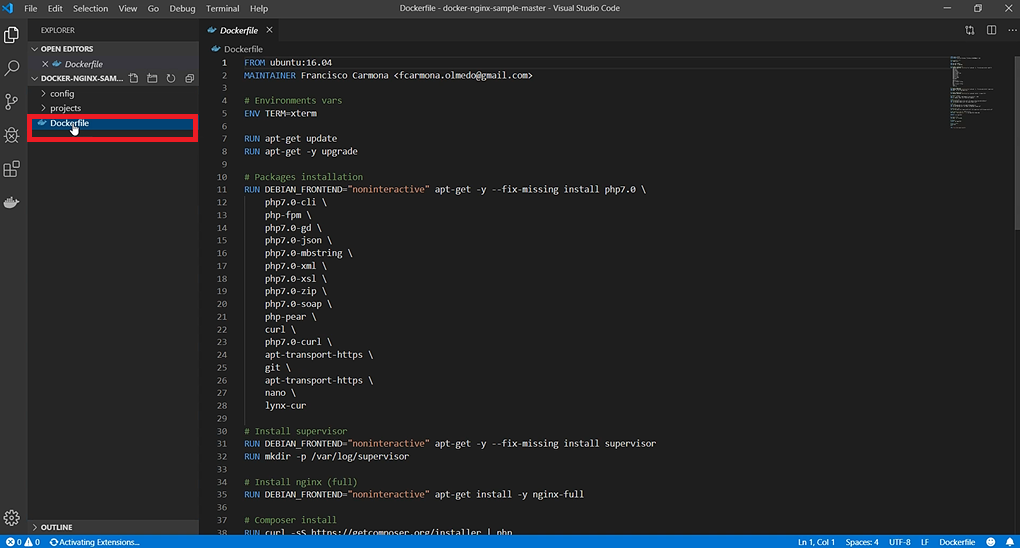Viewport: 1020px width, 548px height.
Task: Click the Open Changes compare icon
Action: [970, 30]
